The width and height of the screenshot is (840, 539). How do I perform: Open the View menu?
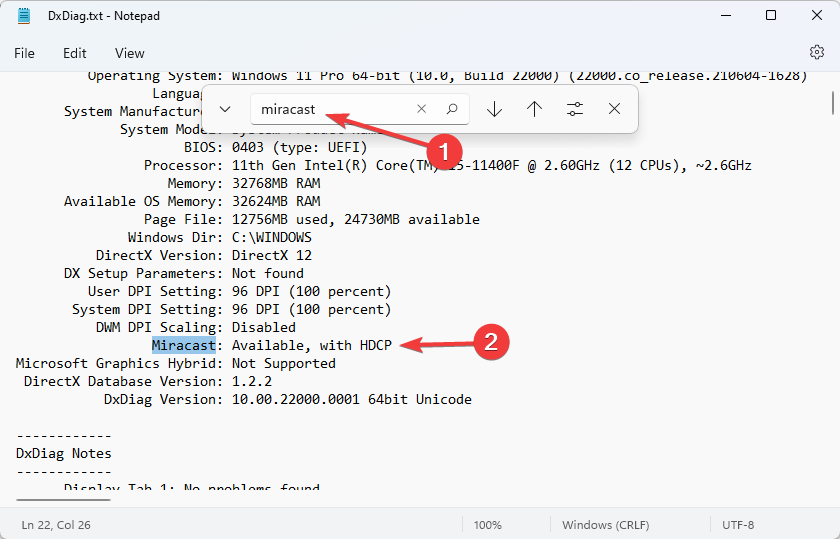[129, 53]
